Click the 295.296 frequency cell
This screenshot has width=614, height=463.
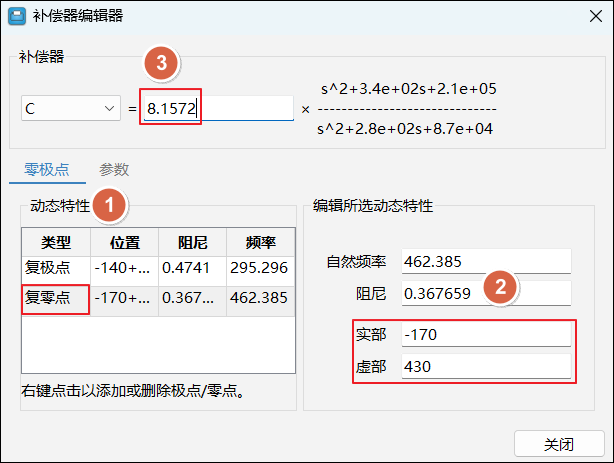pos(261,268)
